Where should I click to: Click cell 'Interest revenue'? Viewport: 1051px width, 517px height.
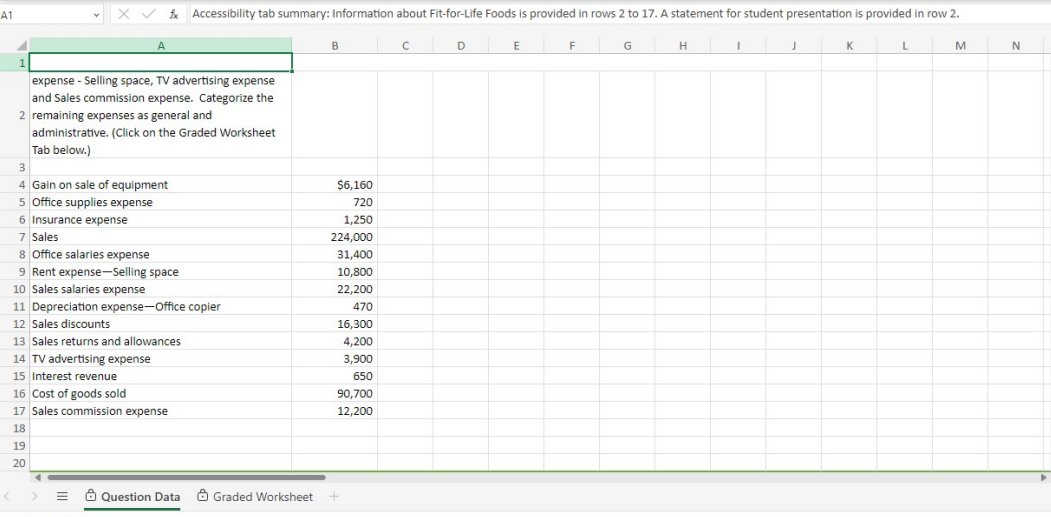[x=161, y=376]
